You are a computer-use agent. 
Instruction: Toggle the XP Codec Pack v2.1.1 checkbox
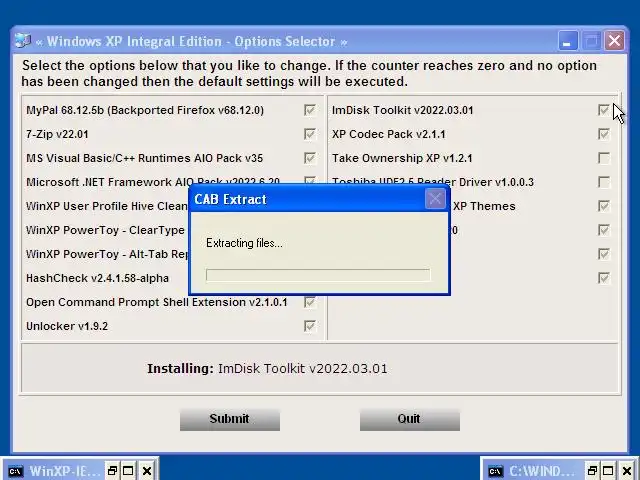tap(604, 134)
